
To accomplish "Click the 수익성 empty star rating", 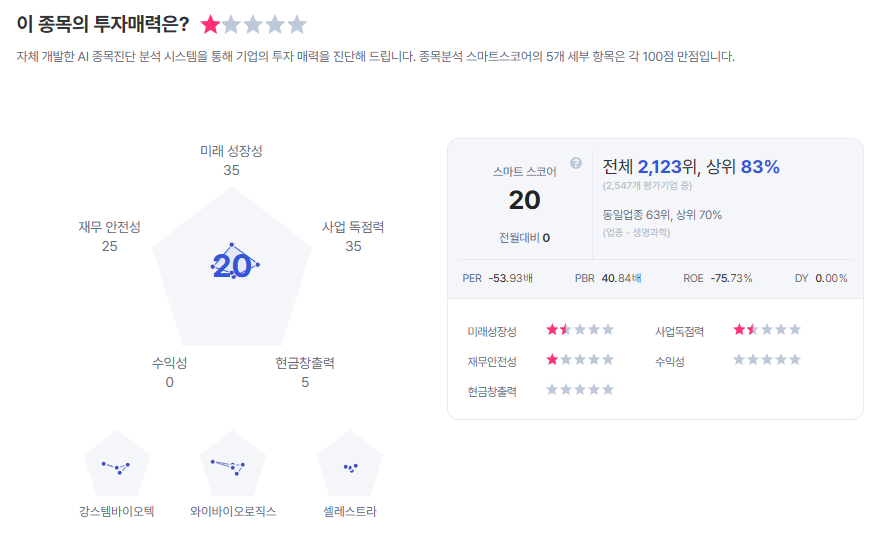I will point(767,360).
